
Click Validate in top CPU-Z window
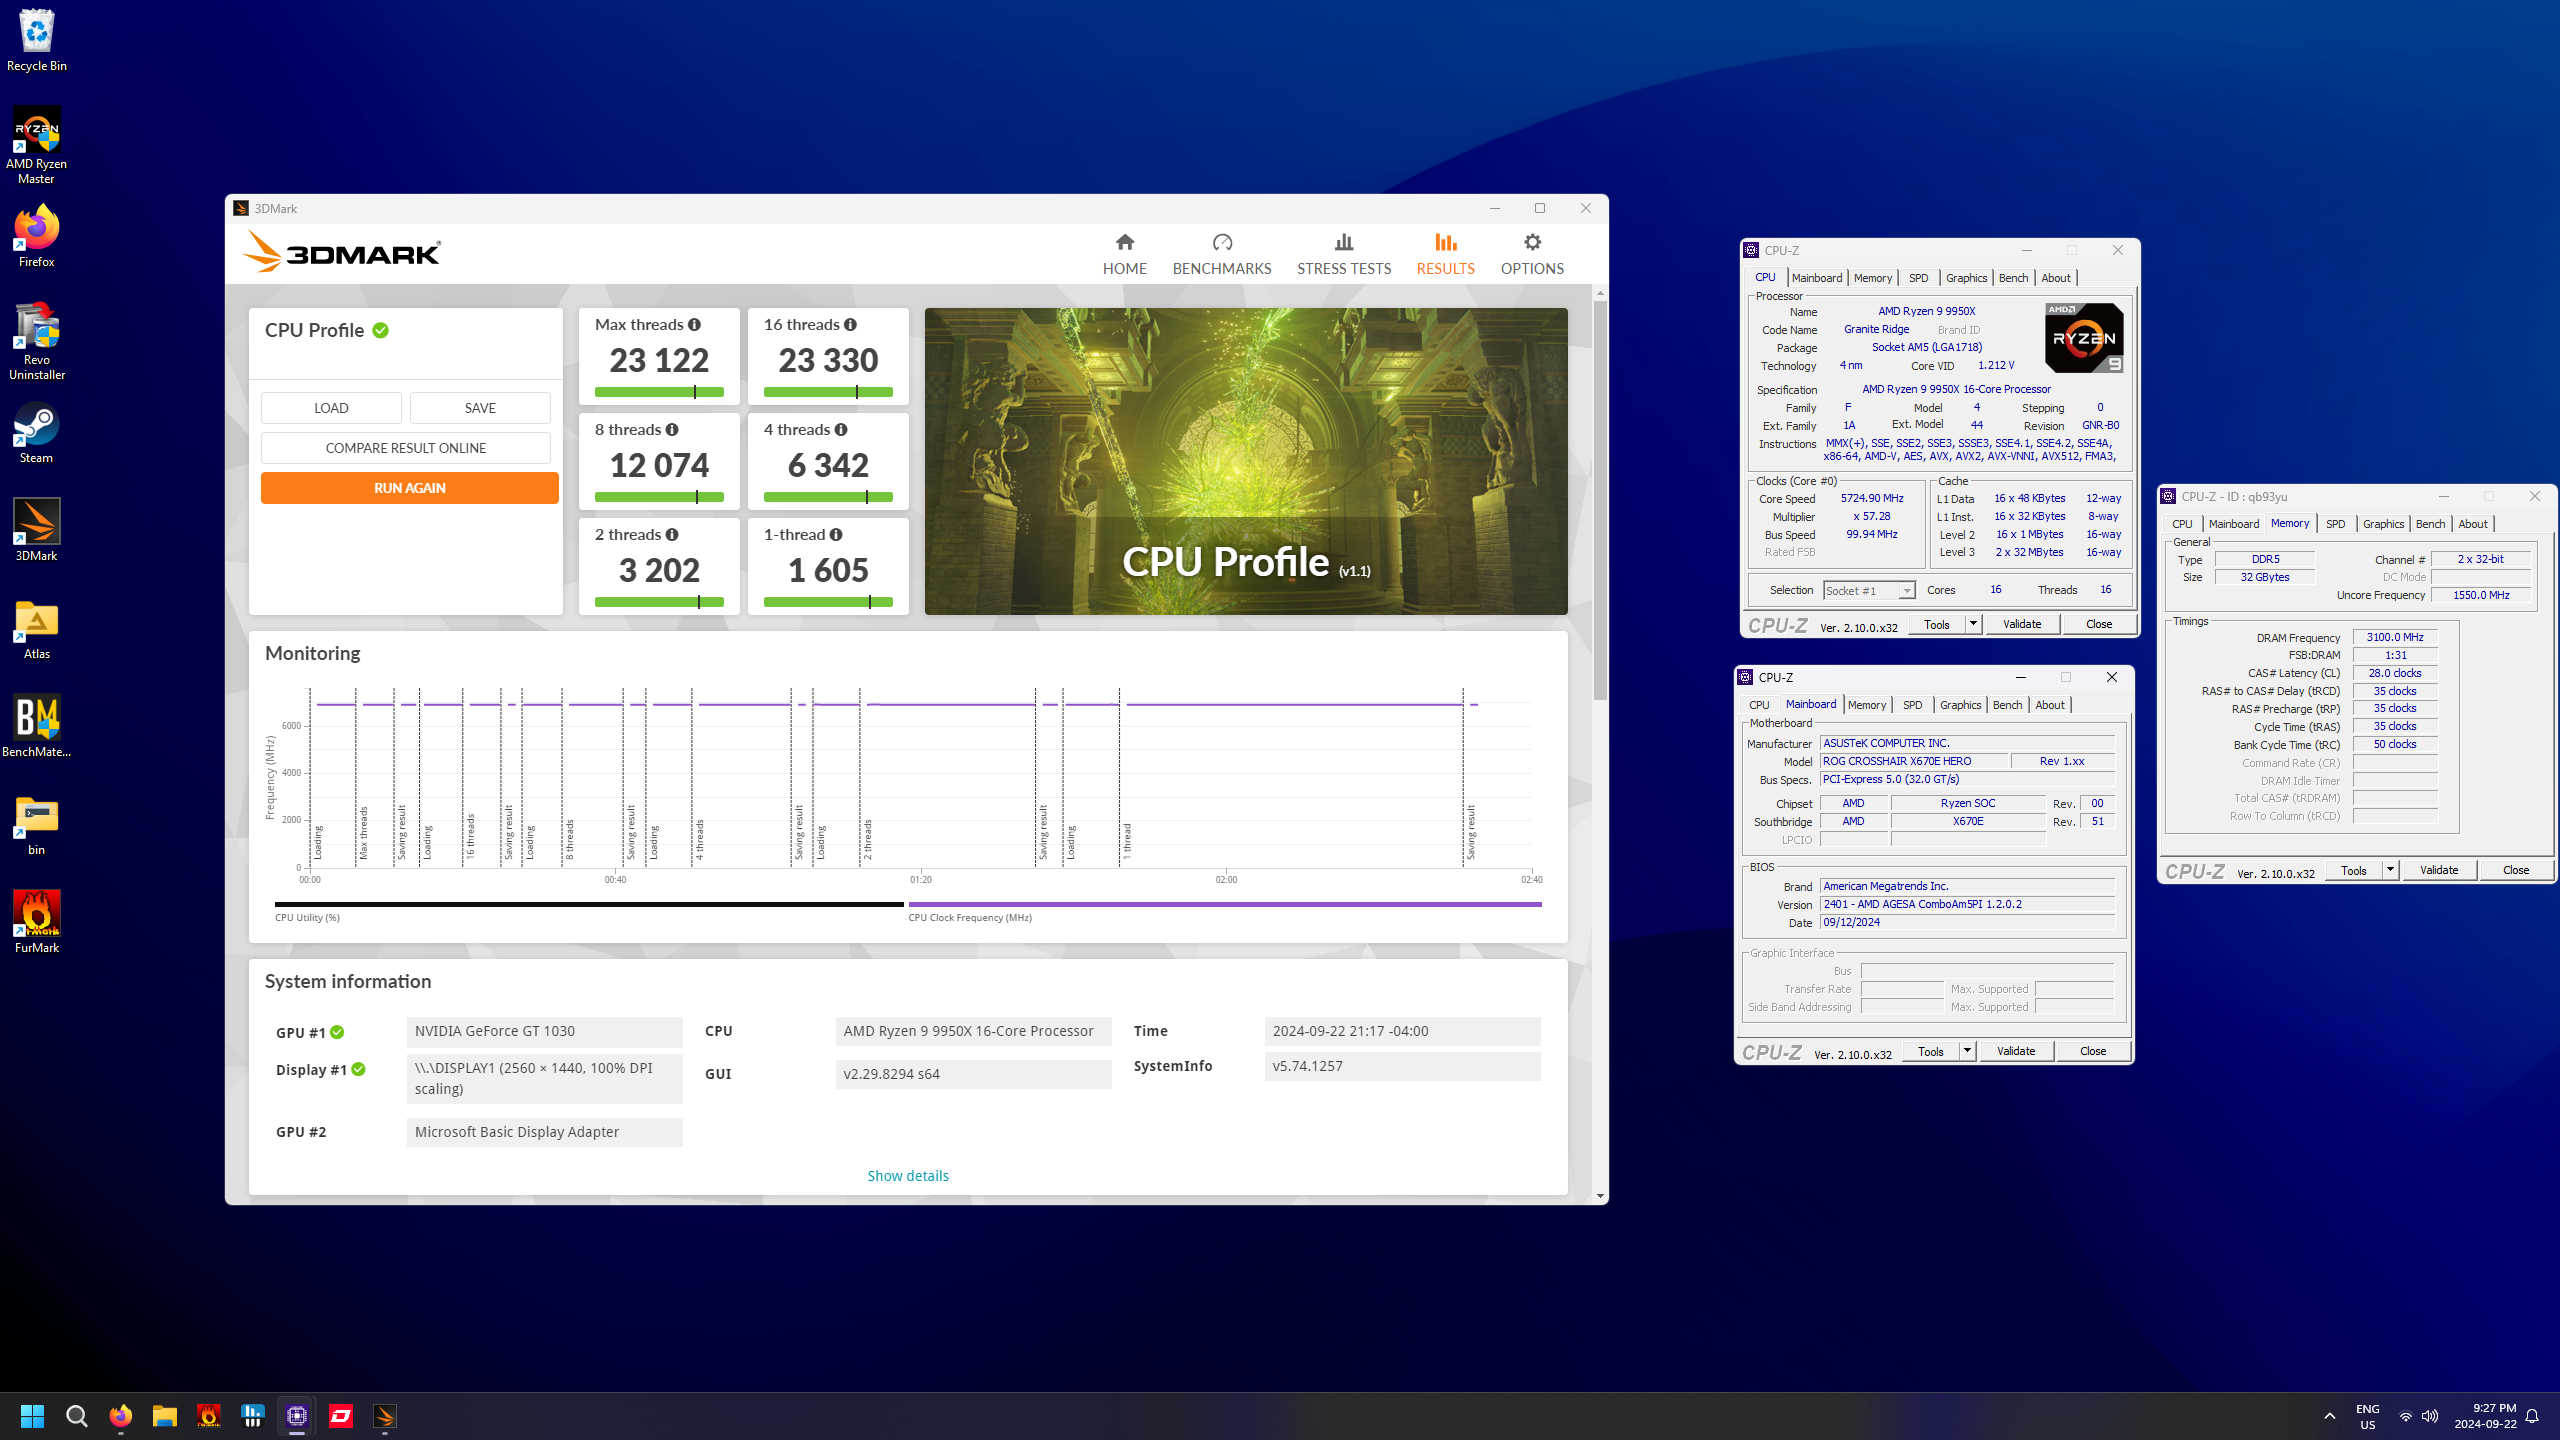coord(2022,624)
